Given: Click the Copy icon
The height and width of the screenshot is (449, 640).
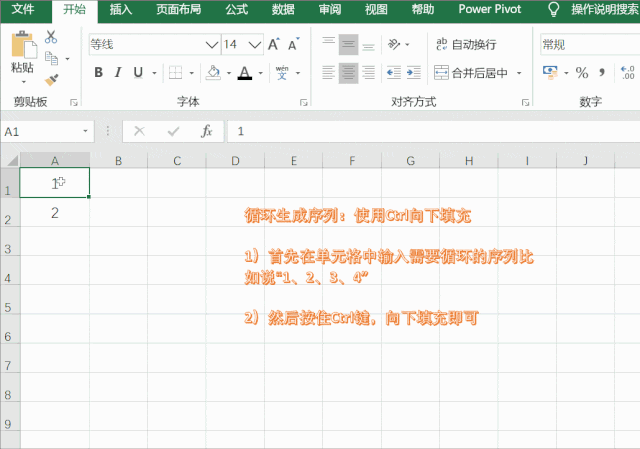Looking at the screenshot, I should click(x=51, y=59).
